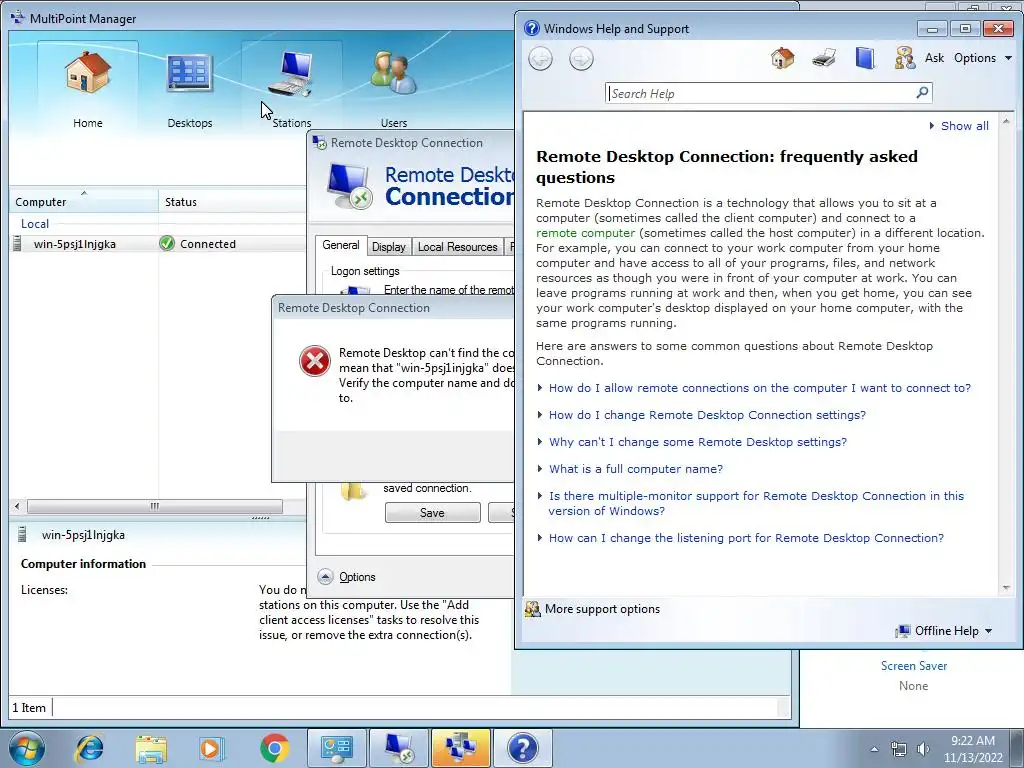Image resolution: width=1024 pixels, height=768 pixels.
Task: Click the Help question-mark title icon
Action: [x=532, y=28]
